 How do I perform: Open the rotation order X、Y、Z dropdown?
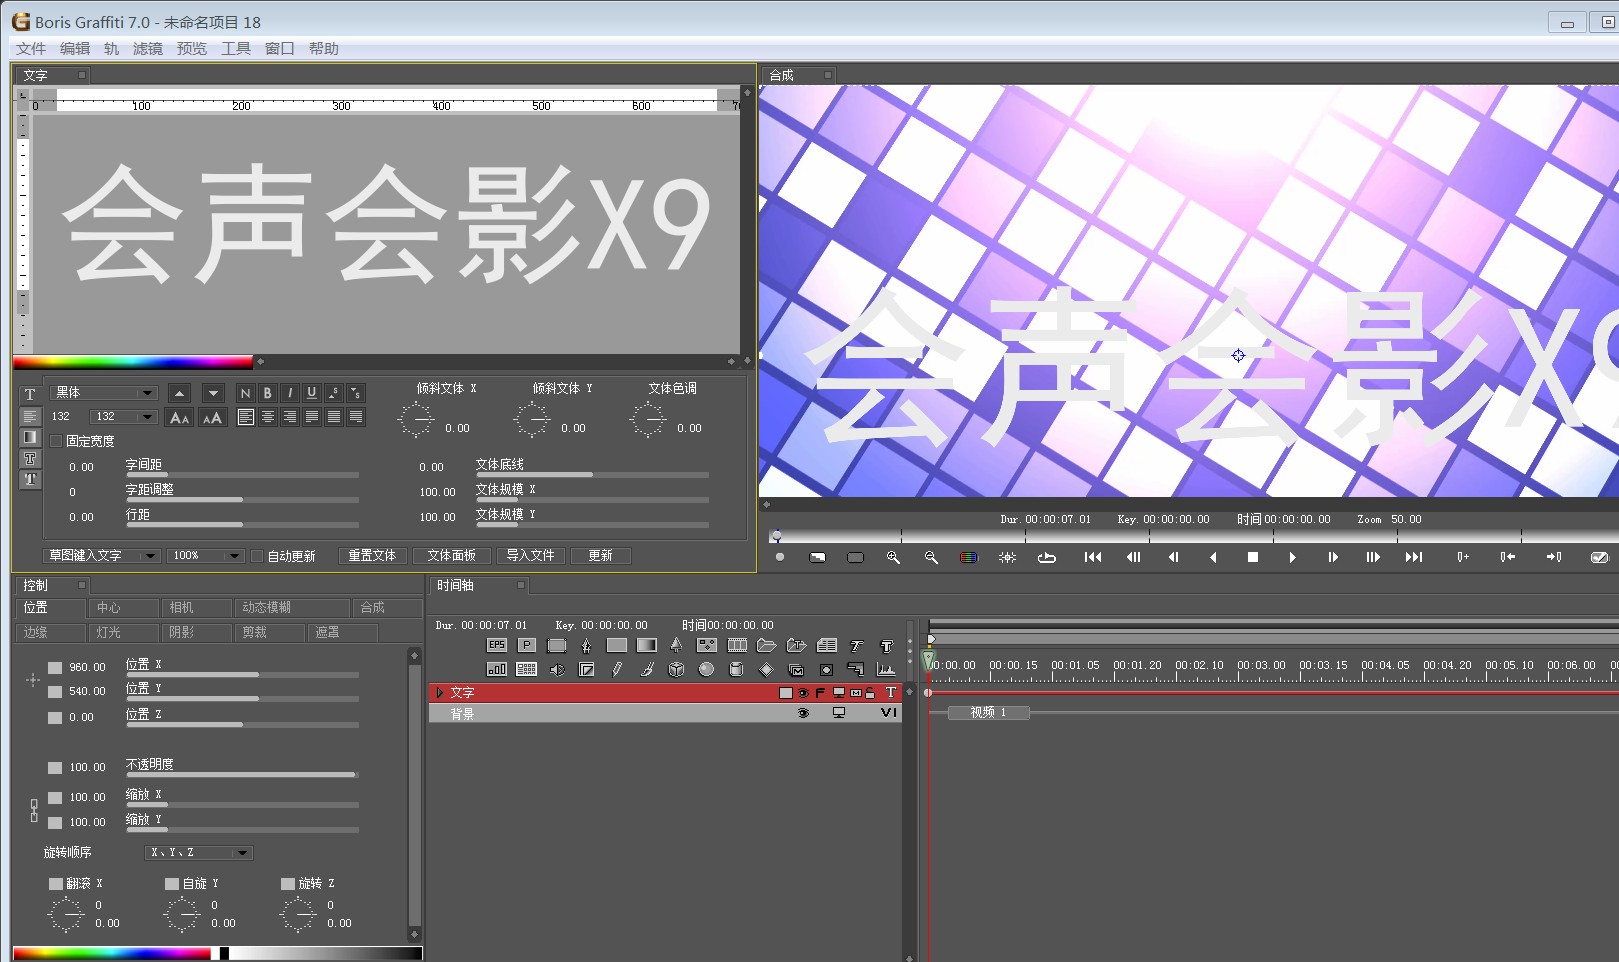coord(199,853)
